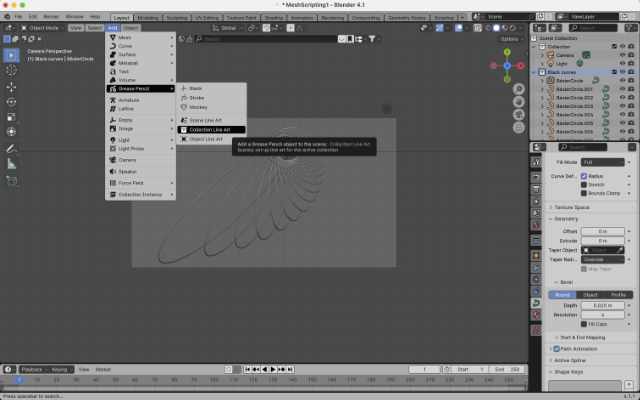The width and height of the screenshot is (640, 400).
Task: Select the Annotate pencil tool
Action: tap(11, 149)
